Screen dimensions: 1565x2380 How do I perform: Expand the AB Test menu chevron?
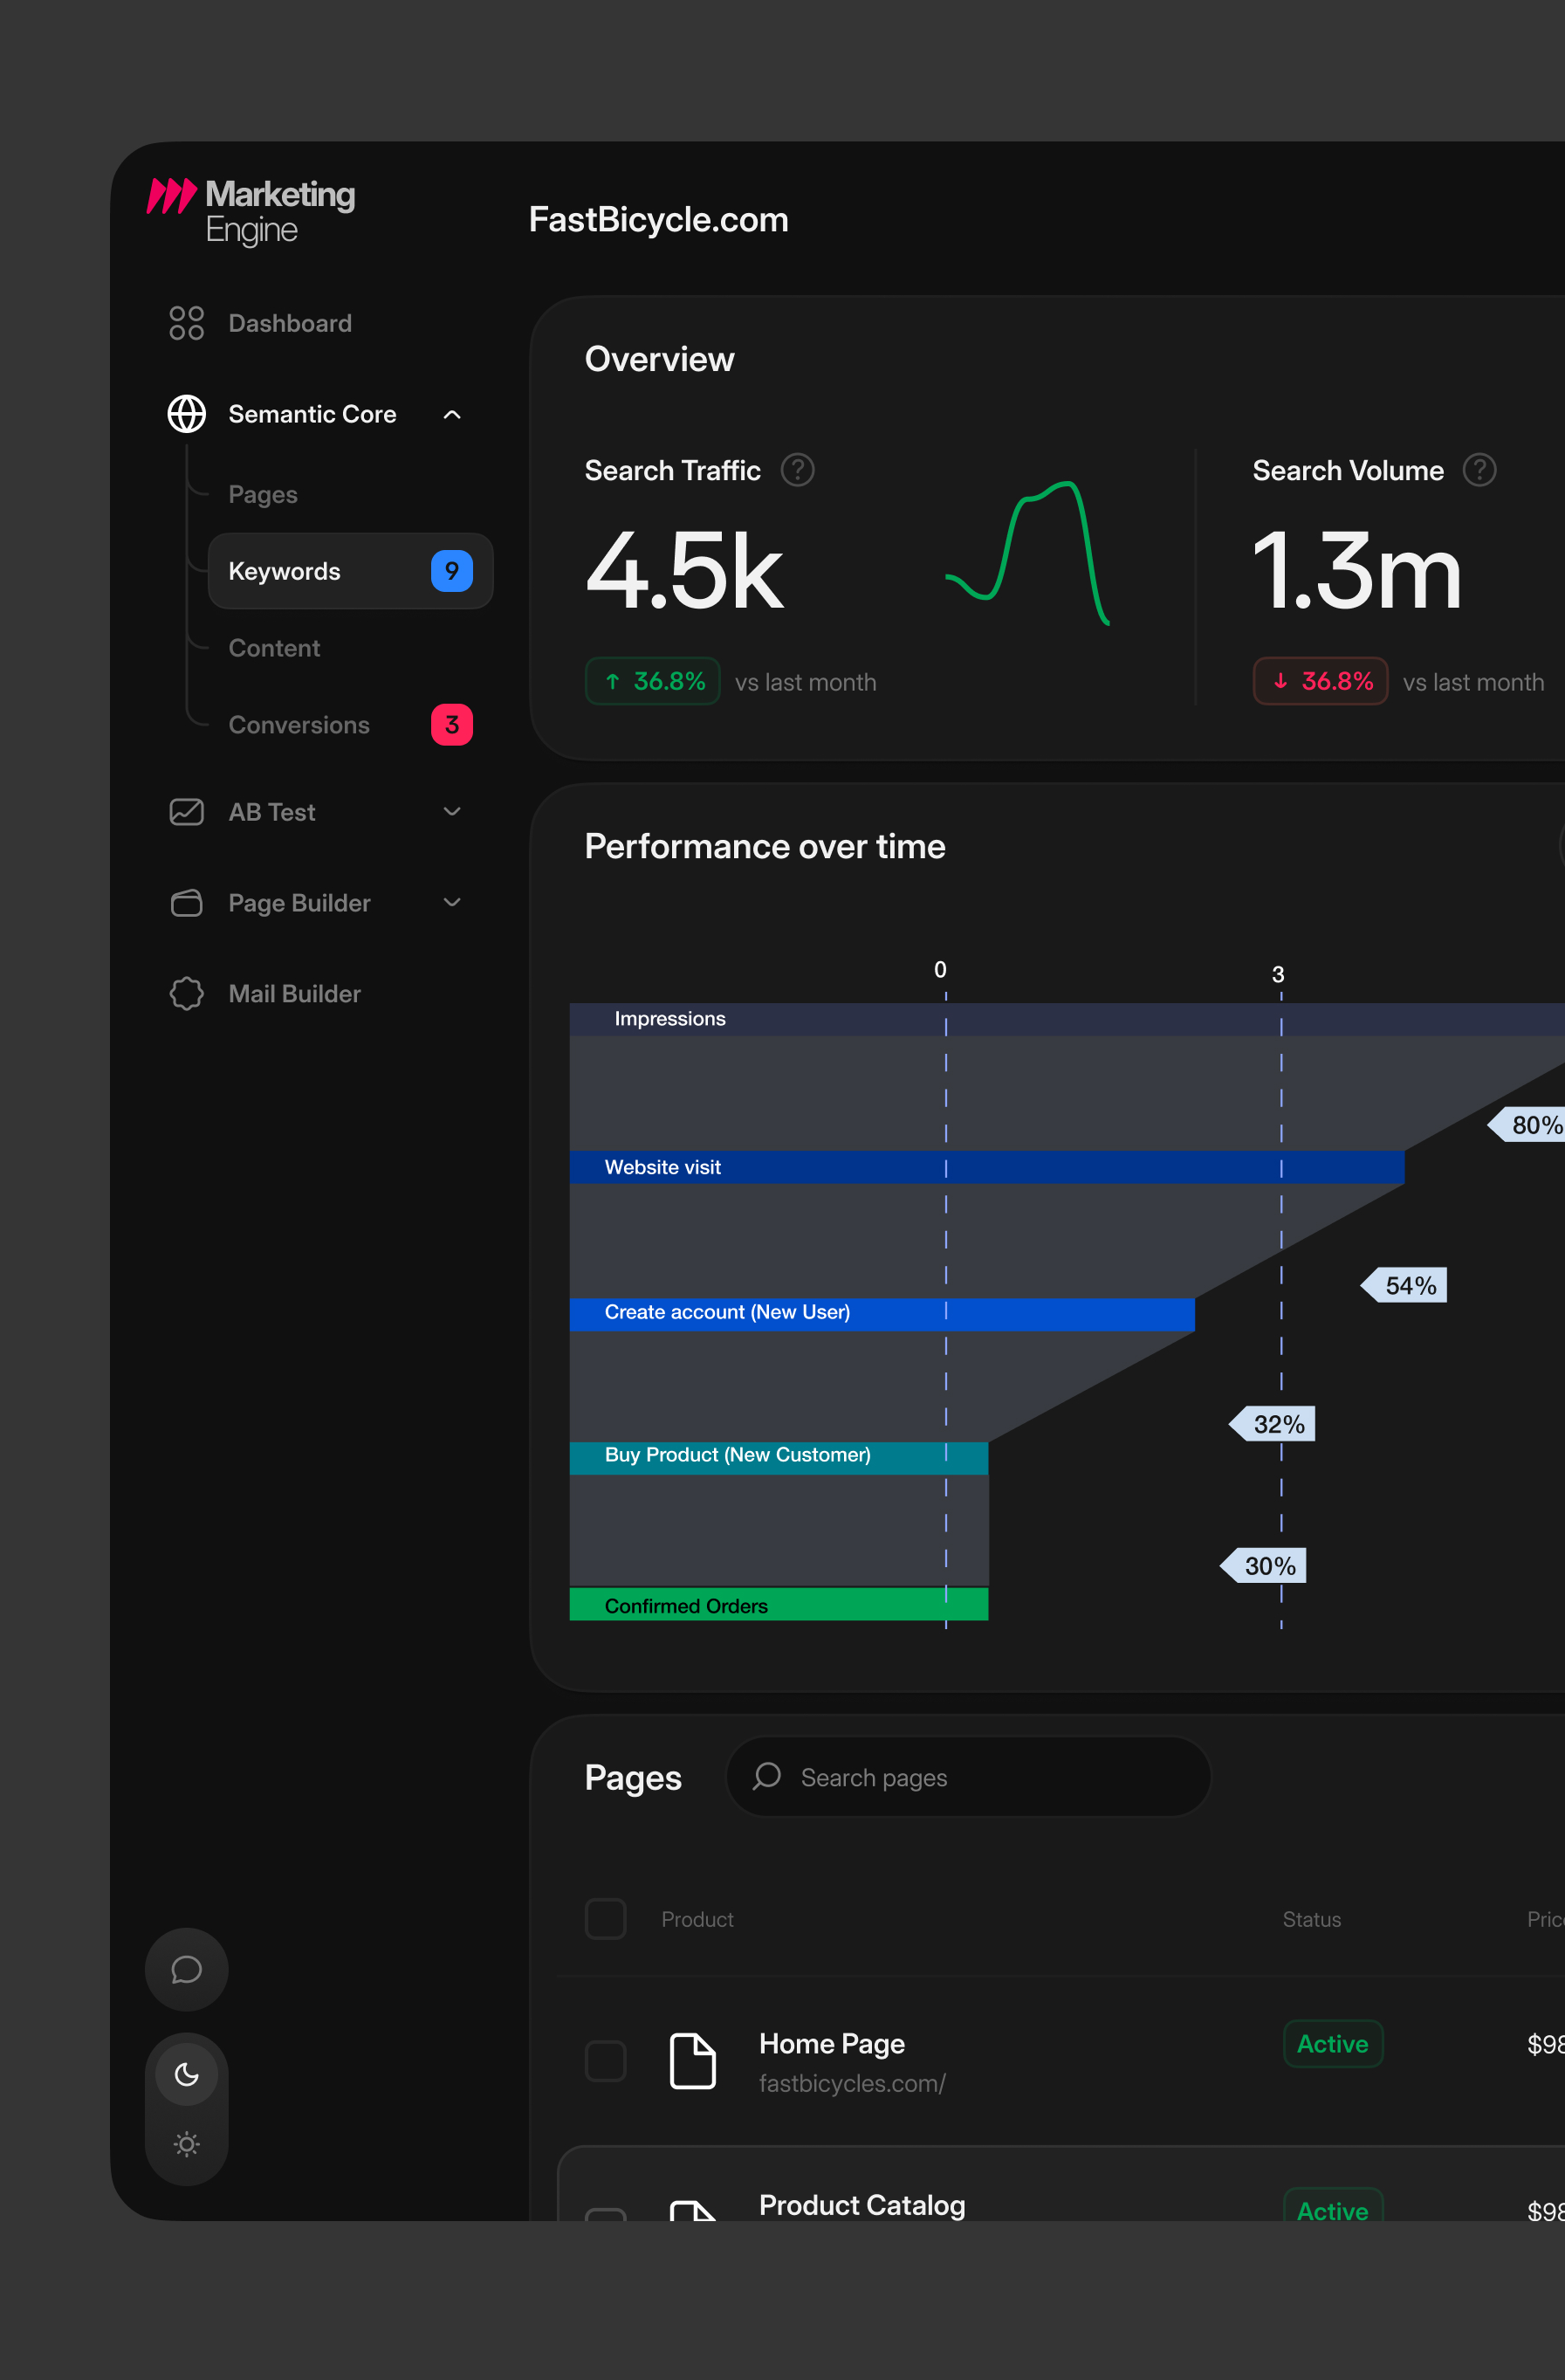pos(452,812)
